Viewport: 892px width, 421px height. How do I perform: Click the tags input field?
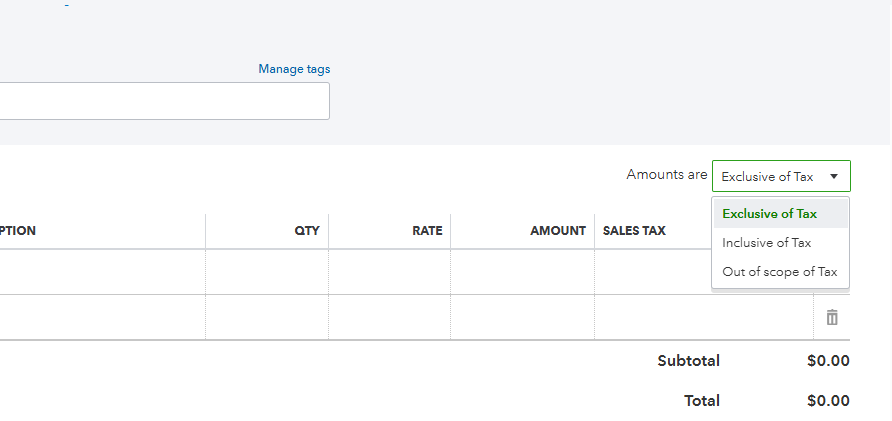click(x=164, y=101)
